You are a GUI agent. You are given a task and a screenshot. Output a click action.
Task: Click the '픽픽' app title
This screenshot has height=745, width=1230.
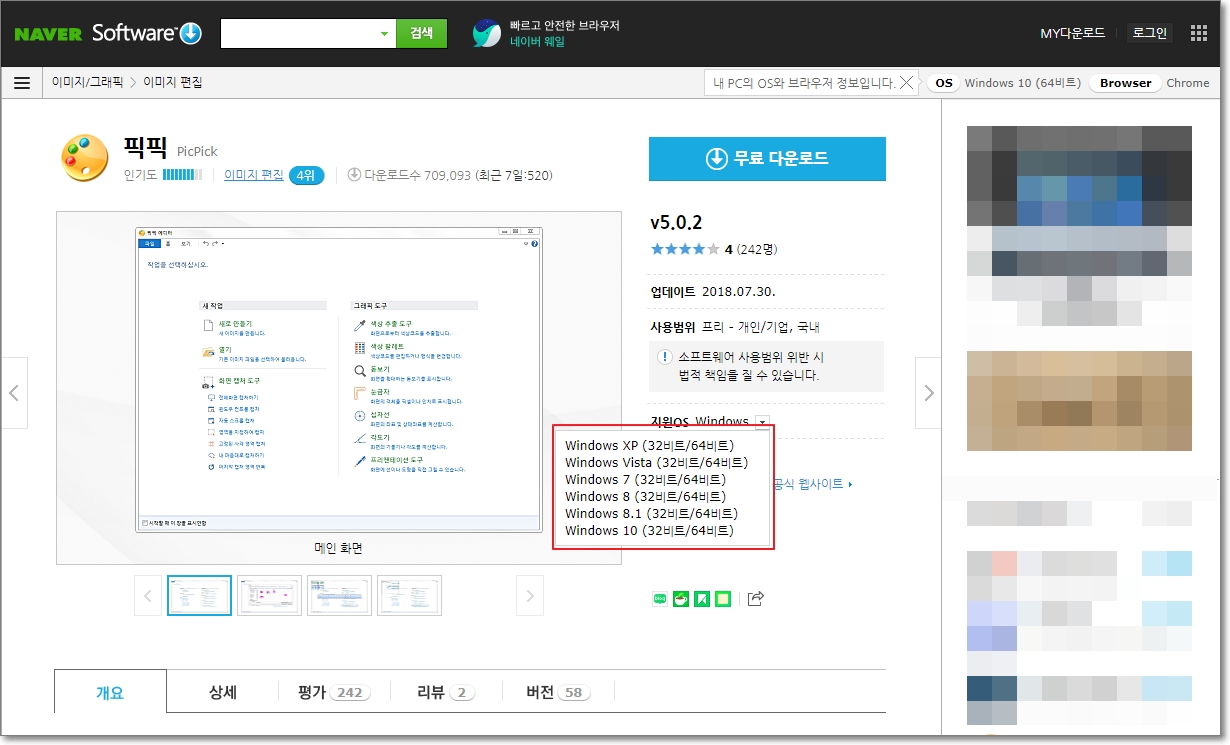(146, 147)
